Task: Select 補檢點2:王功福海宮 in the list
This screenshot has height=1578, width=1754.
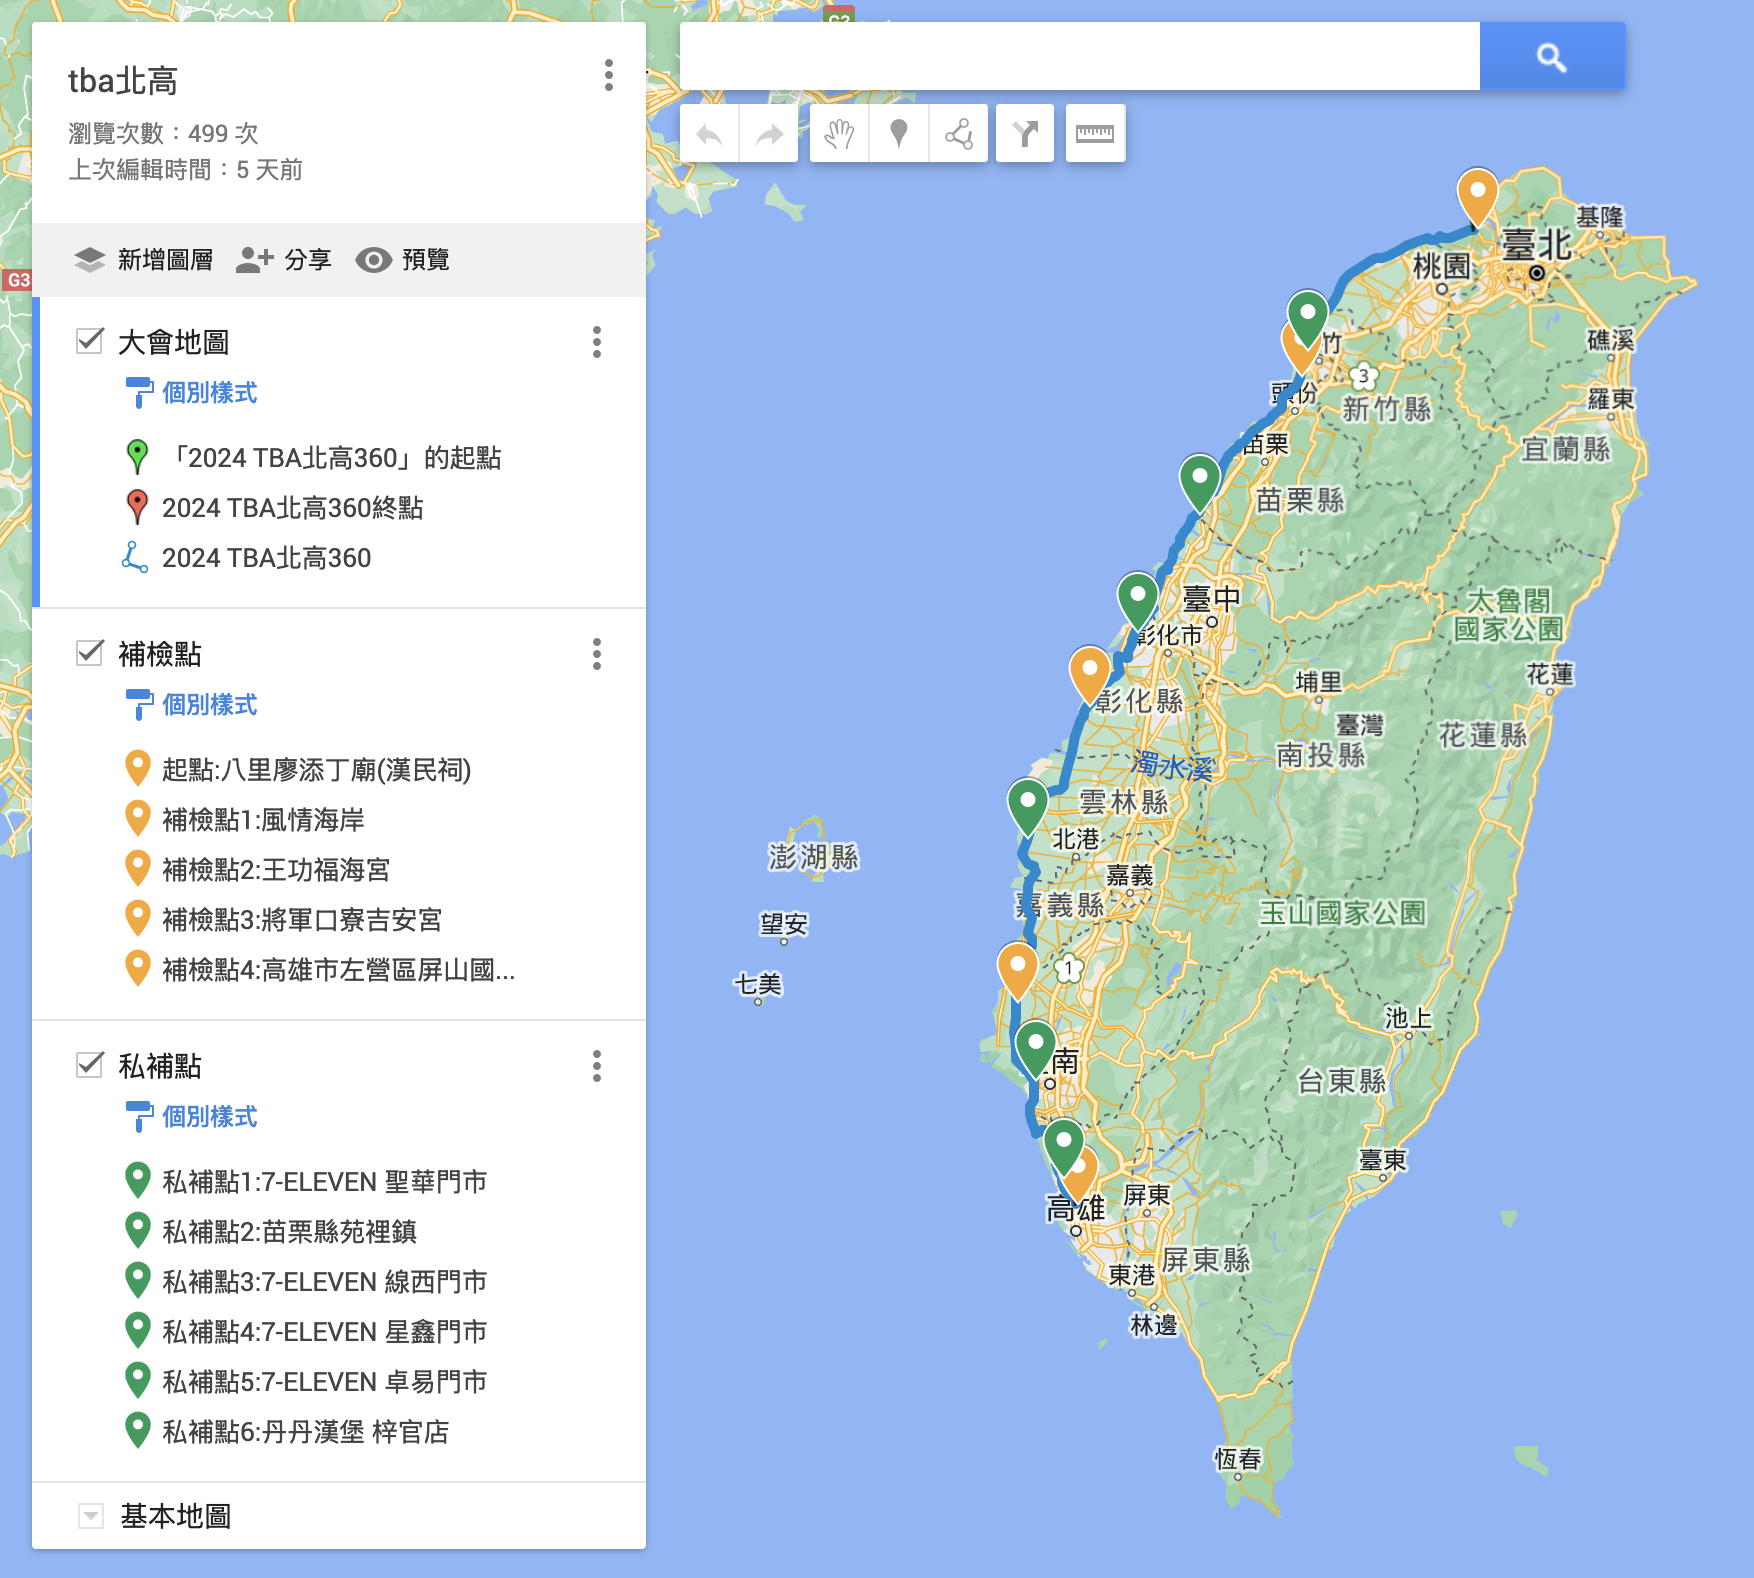Action: point(276,870)
